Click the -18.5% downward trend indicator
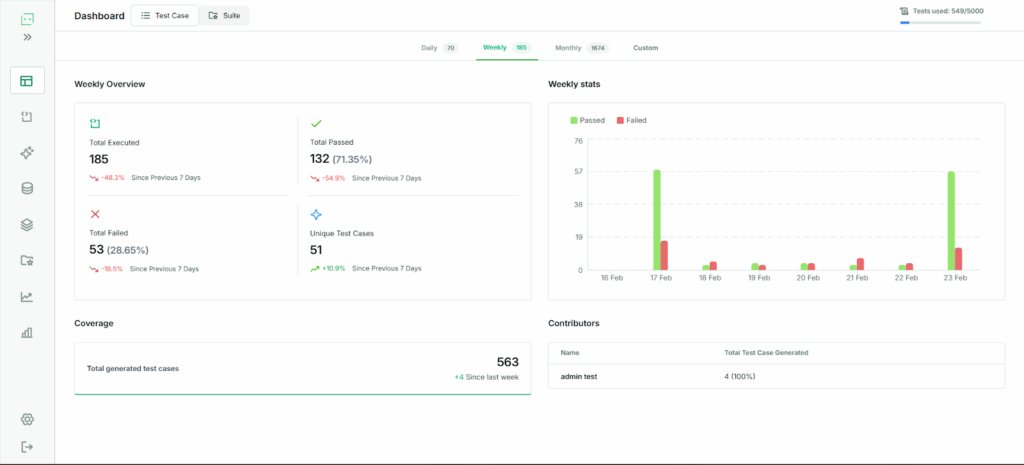This screenshot has width=1024, height=465. pyautogui.click(x=106, y=268)
